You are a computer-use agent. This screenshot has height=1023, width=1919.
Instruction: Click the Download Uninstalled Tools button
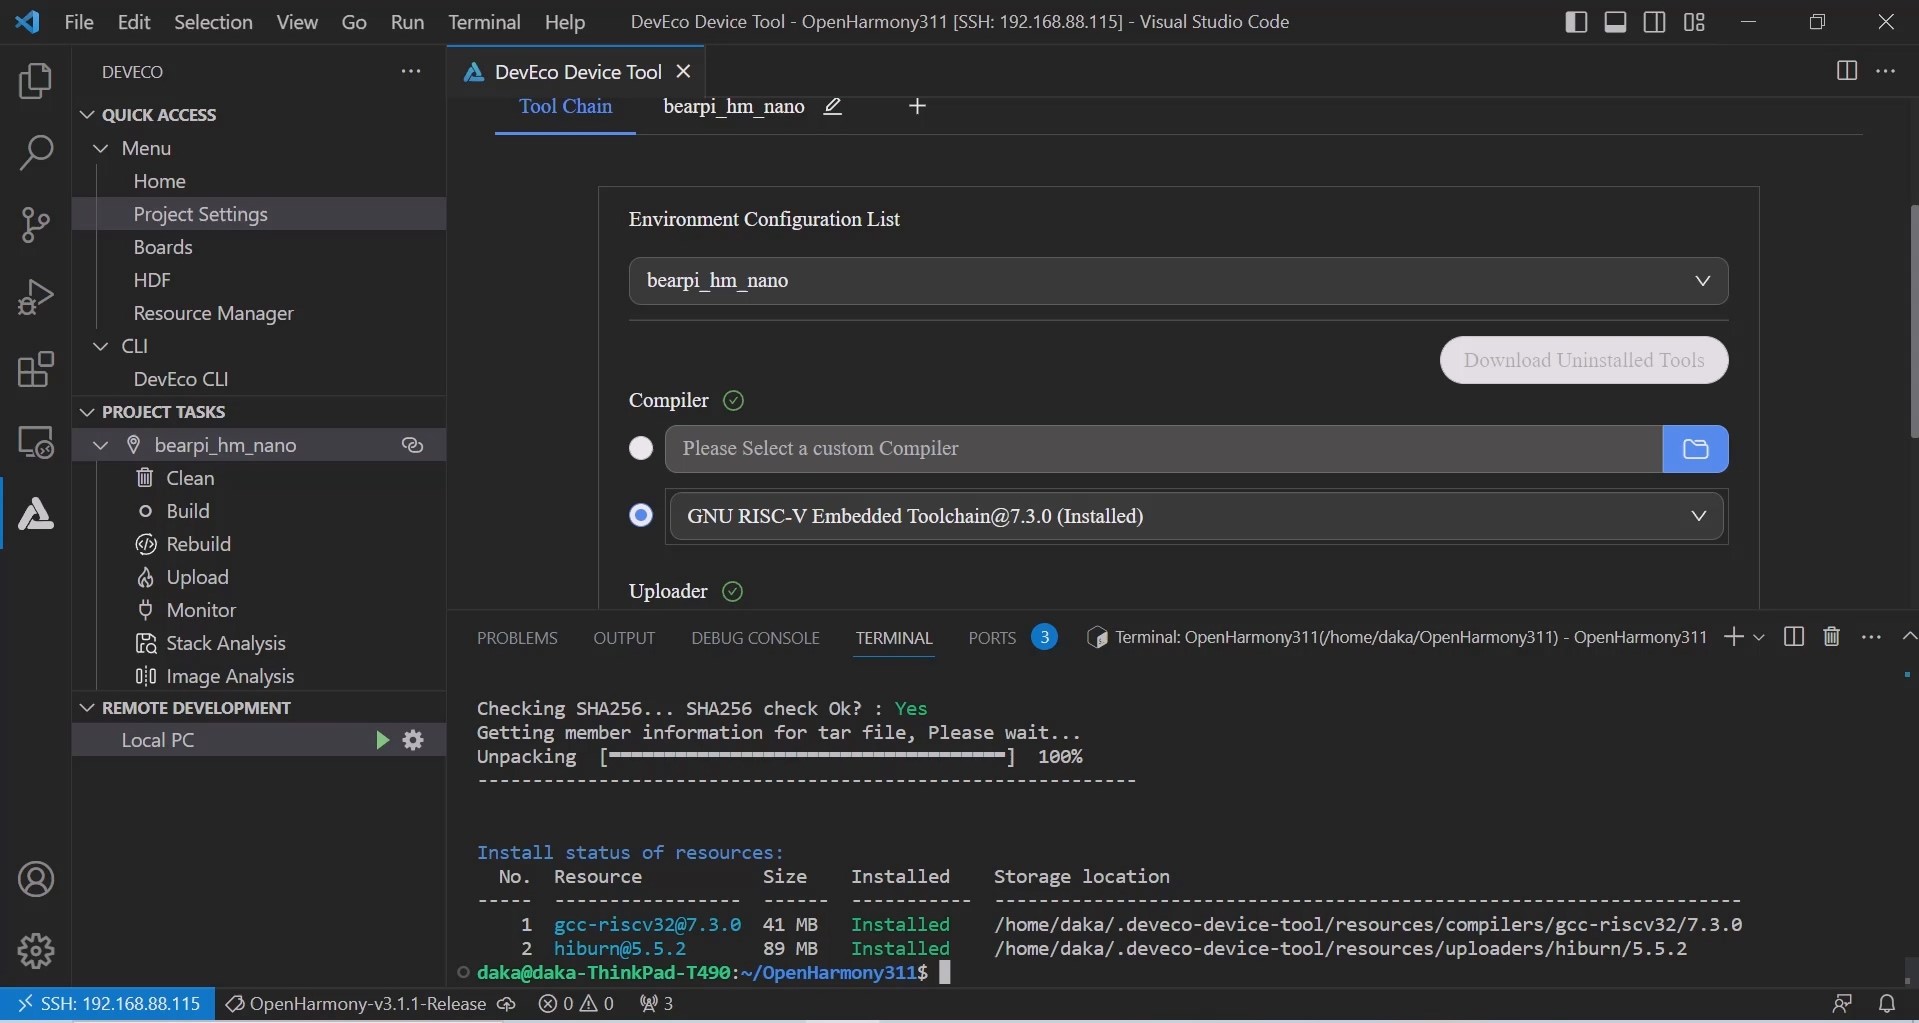(x=1583, y=360)
